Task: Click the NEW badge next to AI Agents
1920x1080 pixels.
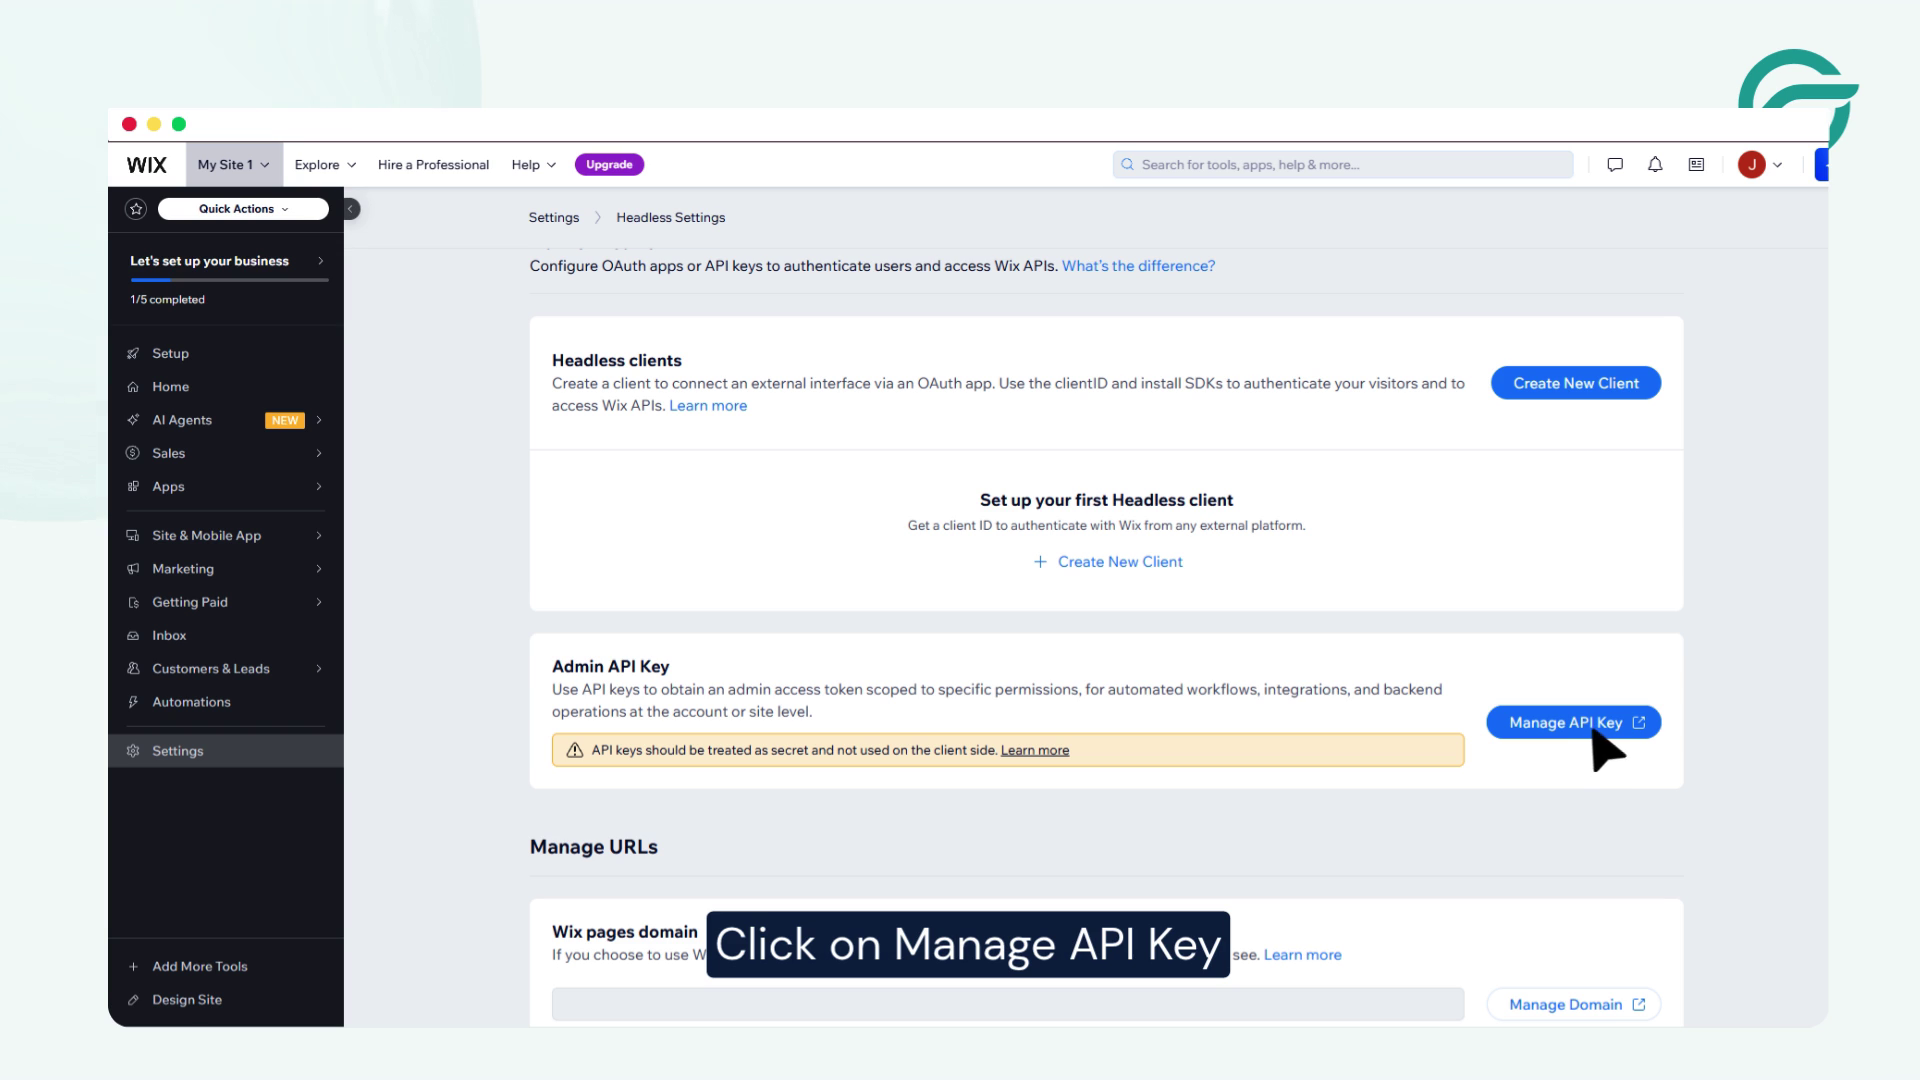Action: (285, 421)
